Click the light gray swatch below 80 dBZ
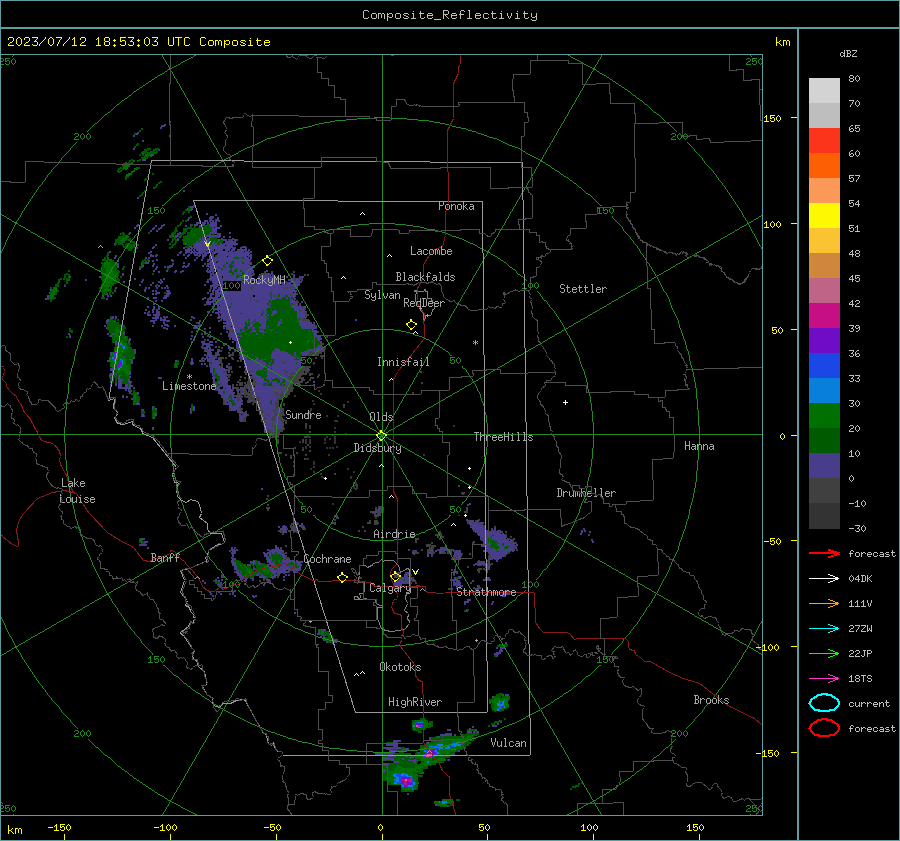The image size is (900, 841). (824, 90)
